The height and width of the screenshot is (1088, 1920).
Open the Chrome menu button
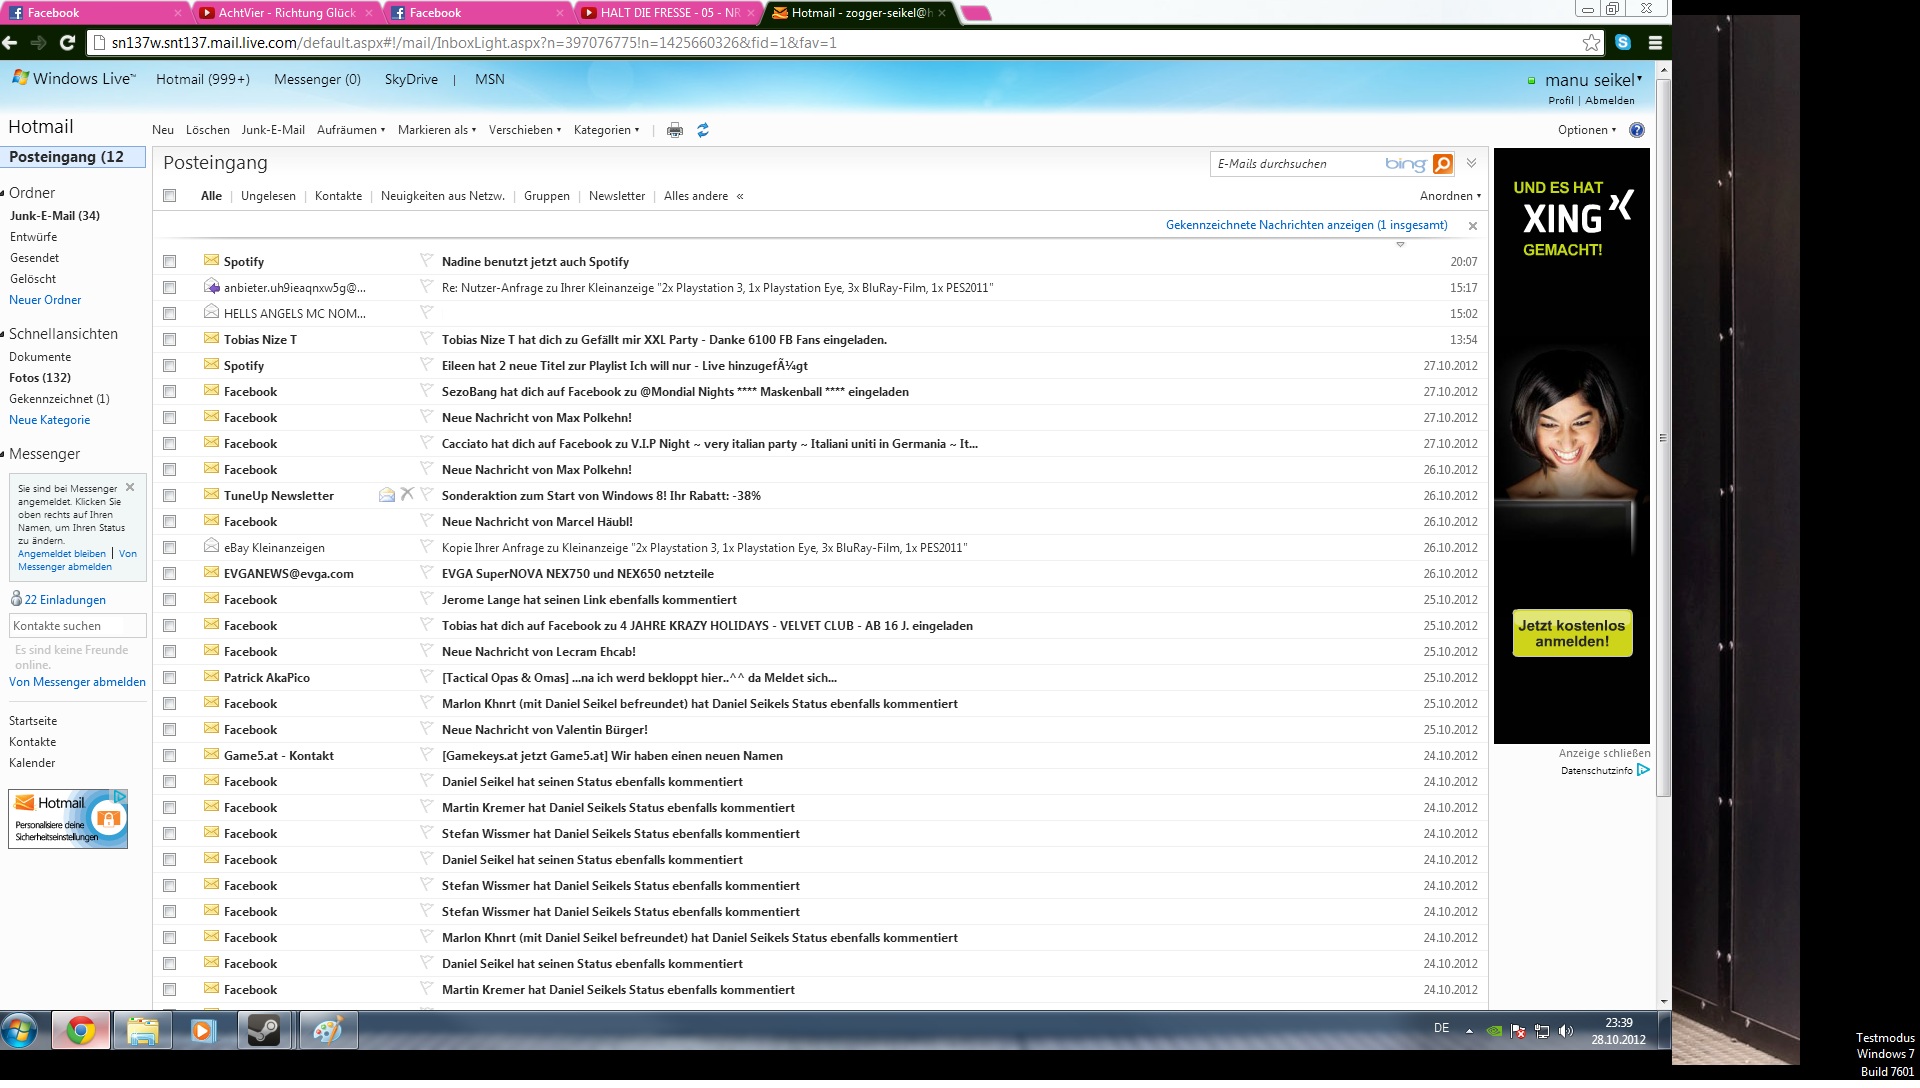point(1655,43)
